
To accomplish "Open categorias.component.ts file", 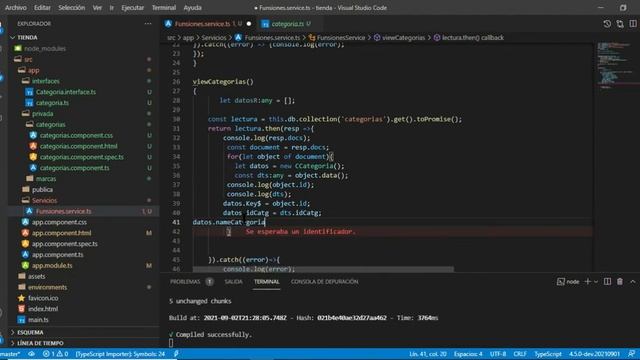I will pyautogui.click(x=74, y=168).
